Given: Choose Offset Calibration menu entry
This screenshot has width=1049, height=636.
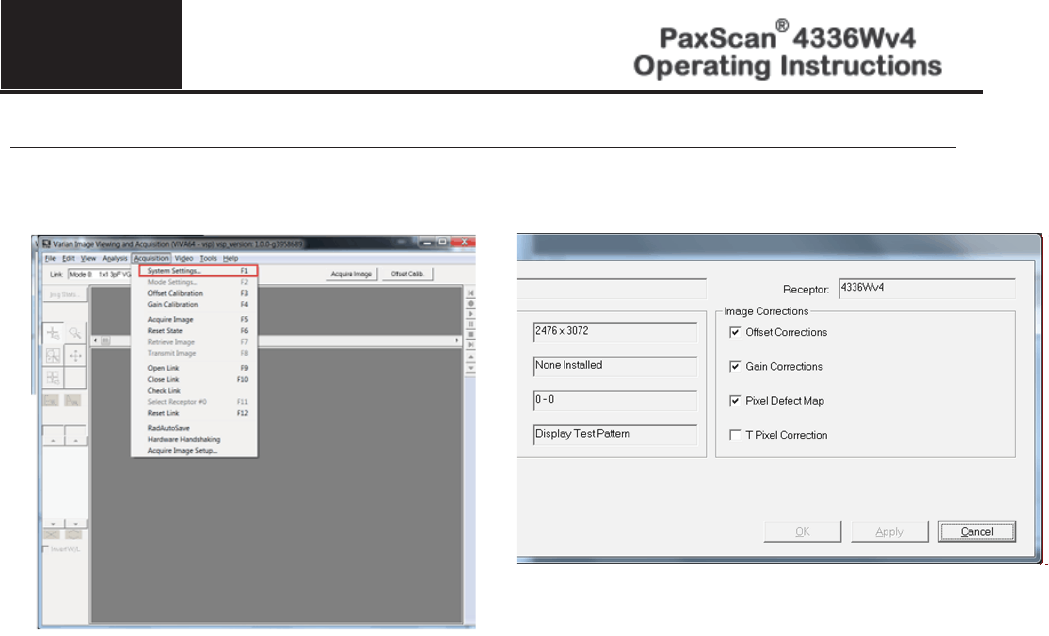Looking at the screenshot, I should [x=195, y=294].
